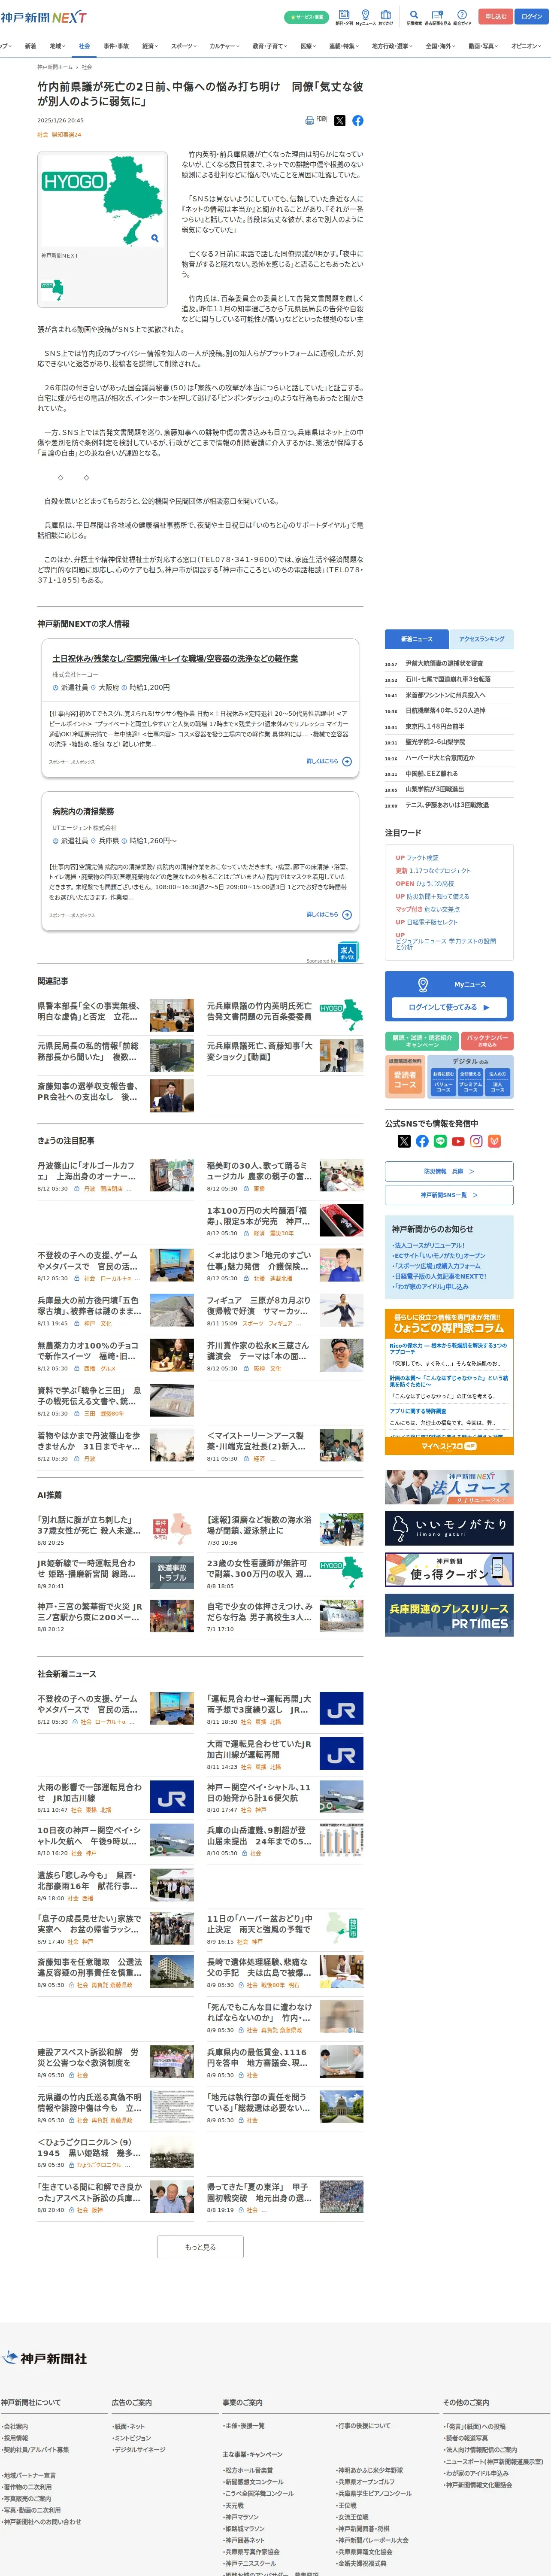551x2576 pixels.
Task: Expand the 地域 menu dropdown
Action: 57,46
